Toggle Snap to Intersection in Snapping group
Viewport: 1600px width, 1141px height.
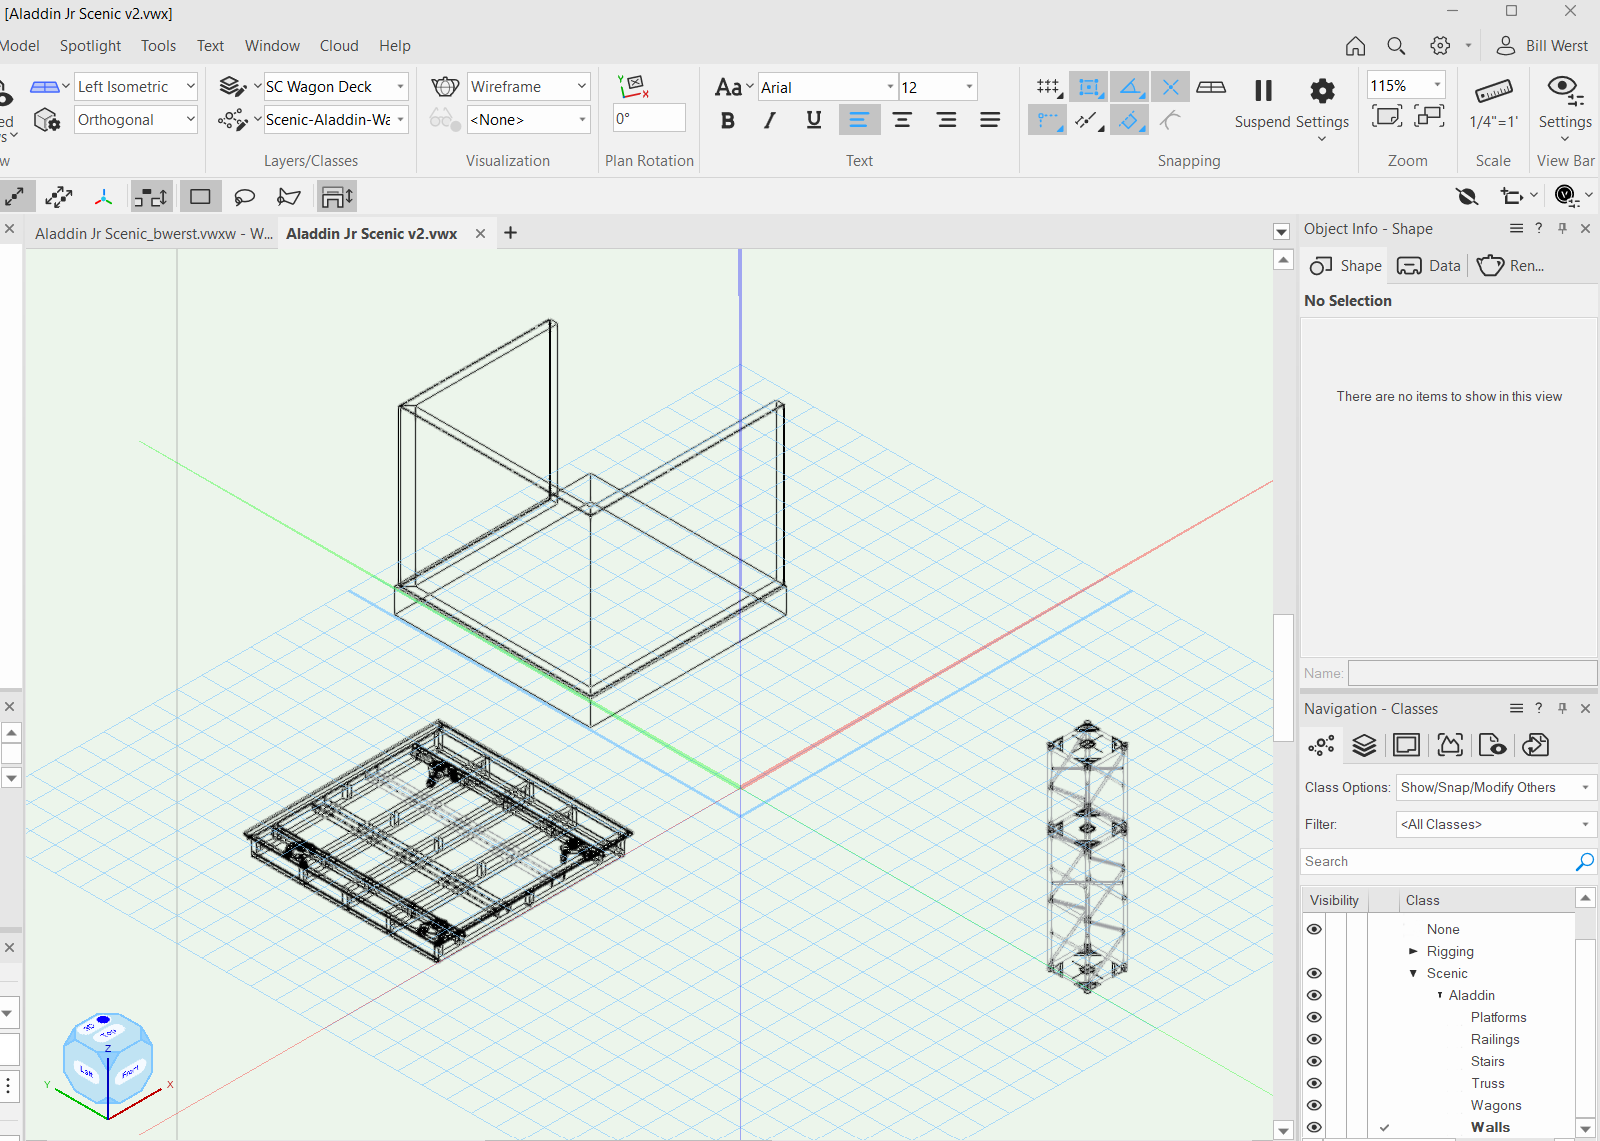coord(1170,87)
